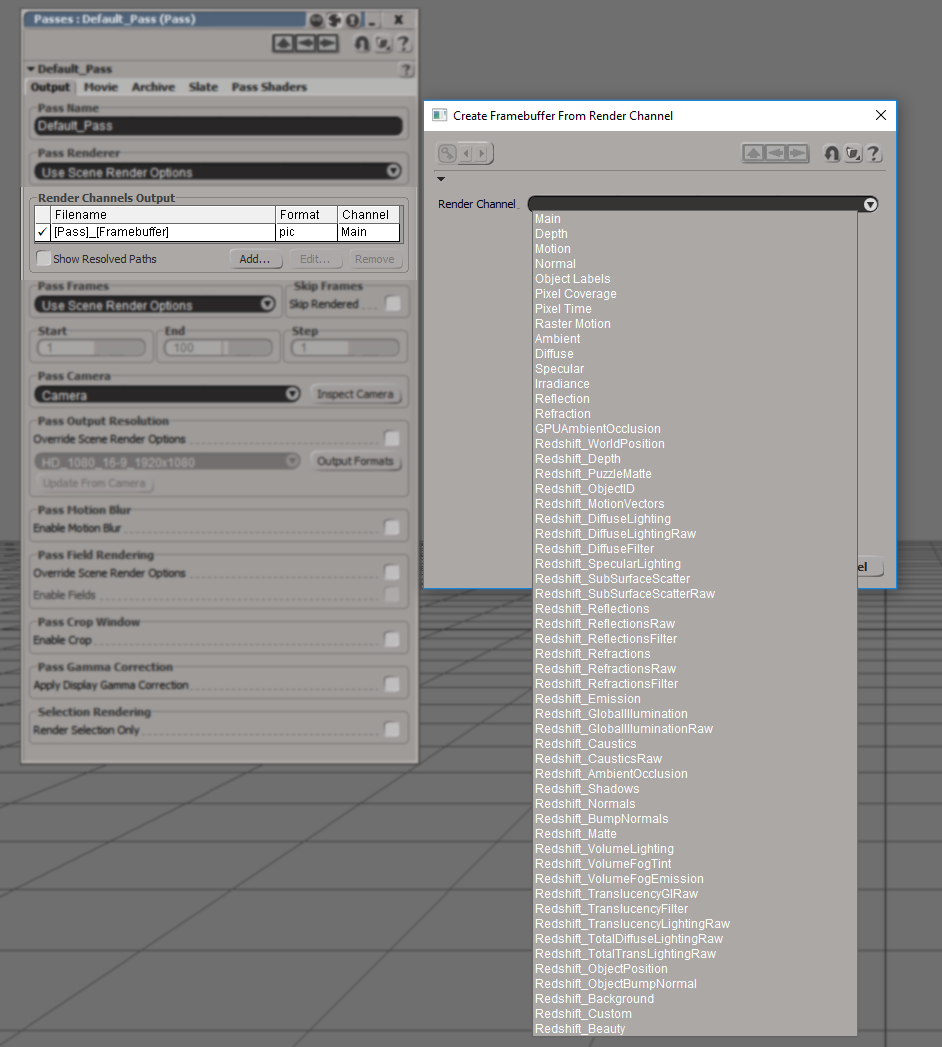Screen dimensions: 942x1047
Task: Click the right-arrow icon in Create Framebuffer toolbar
Action: pos(797,154)
